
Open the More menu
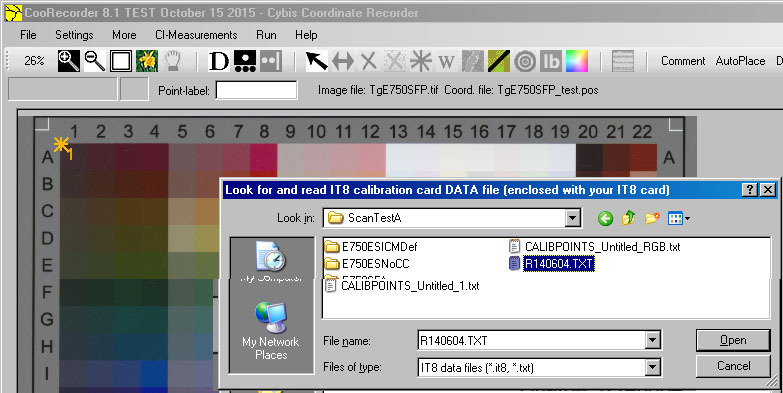(x=124, y=35)
